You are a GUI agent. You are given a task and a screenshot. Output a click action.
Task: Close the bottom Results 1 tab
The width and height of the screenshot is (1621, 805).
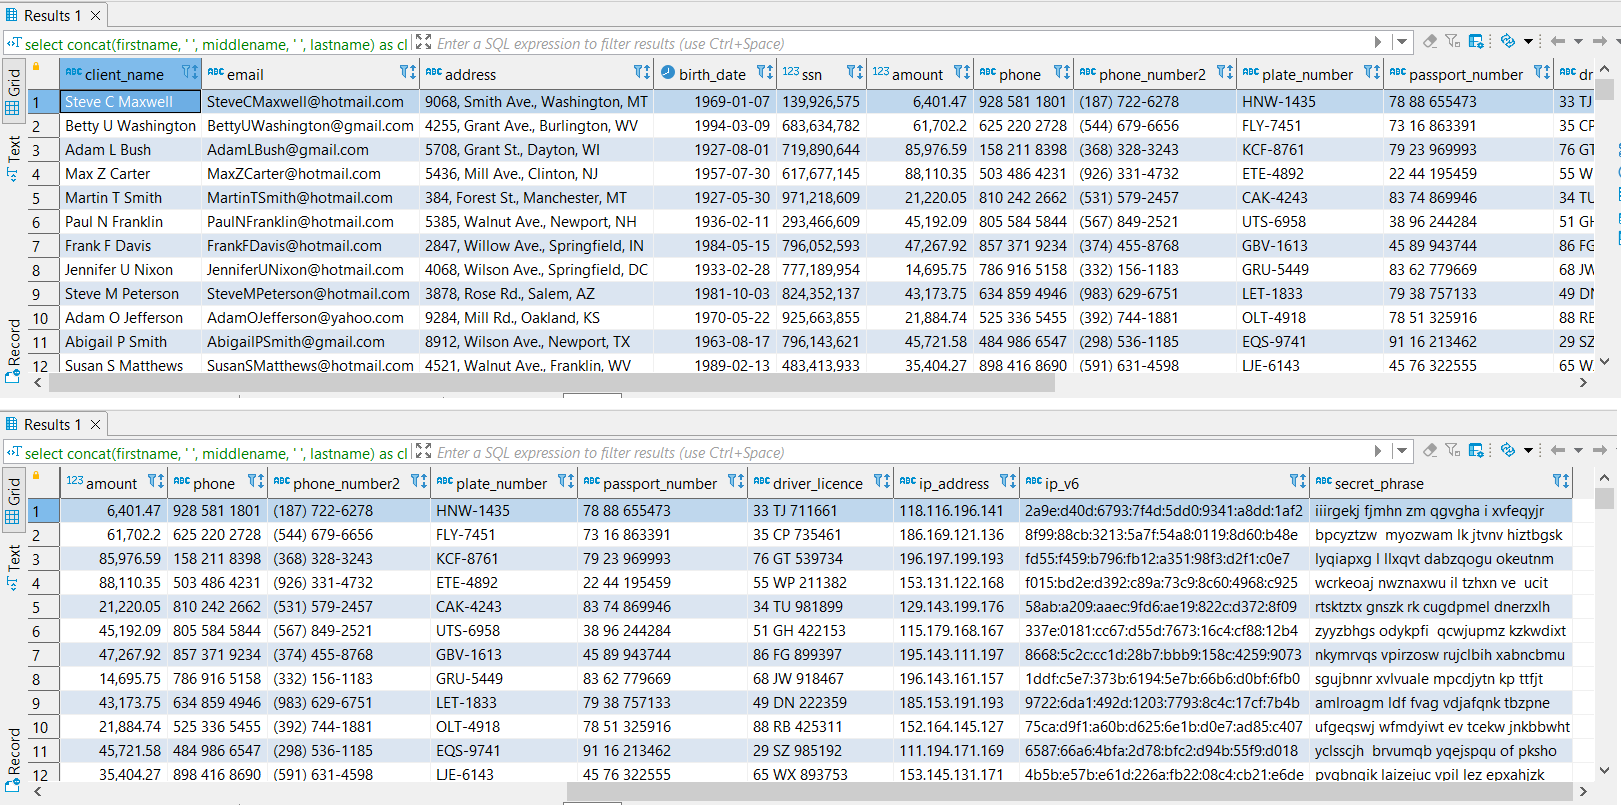[96, 424]
